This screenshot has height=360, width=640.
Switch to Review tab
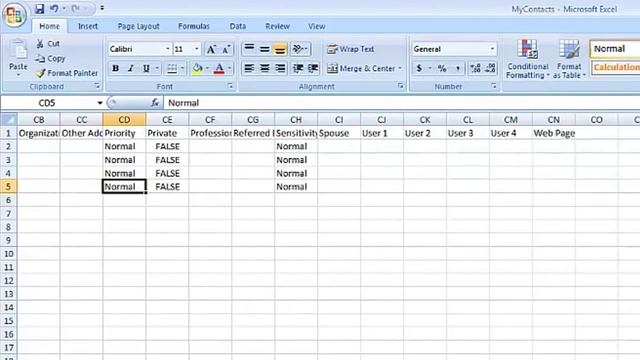pyautogui.click(x=278, y=27)
